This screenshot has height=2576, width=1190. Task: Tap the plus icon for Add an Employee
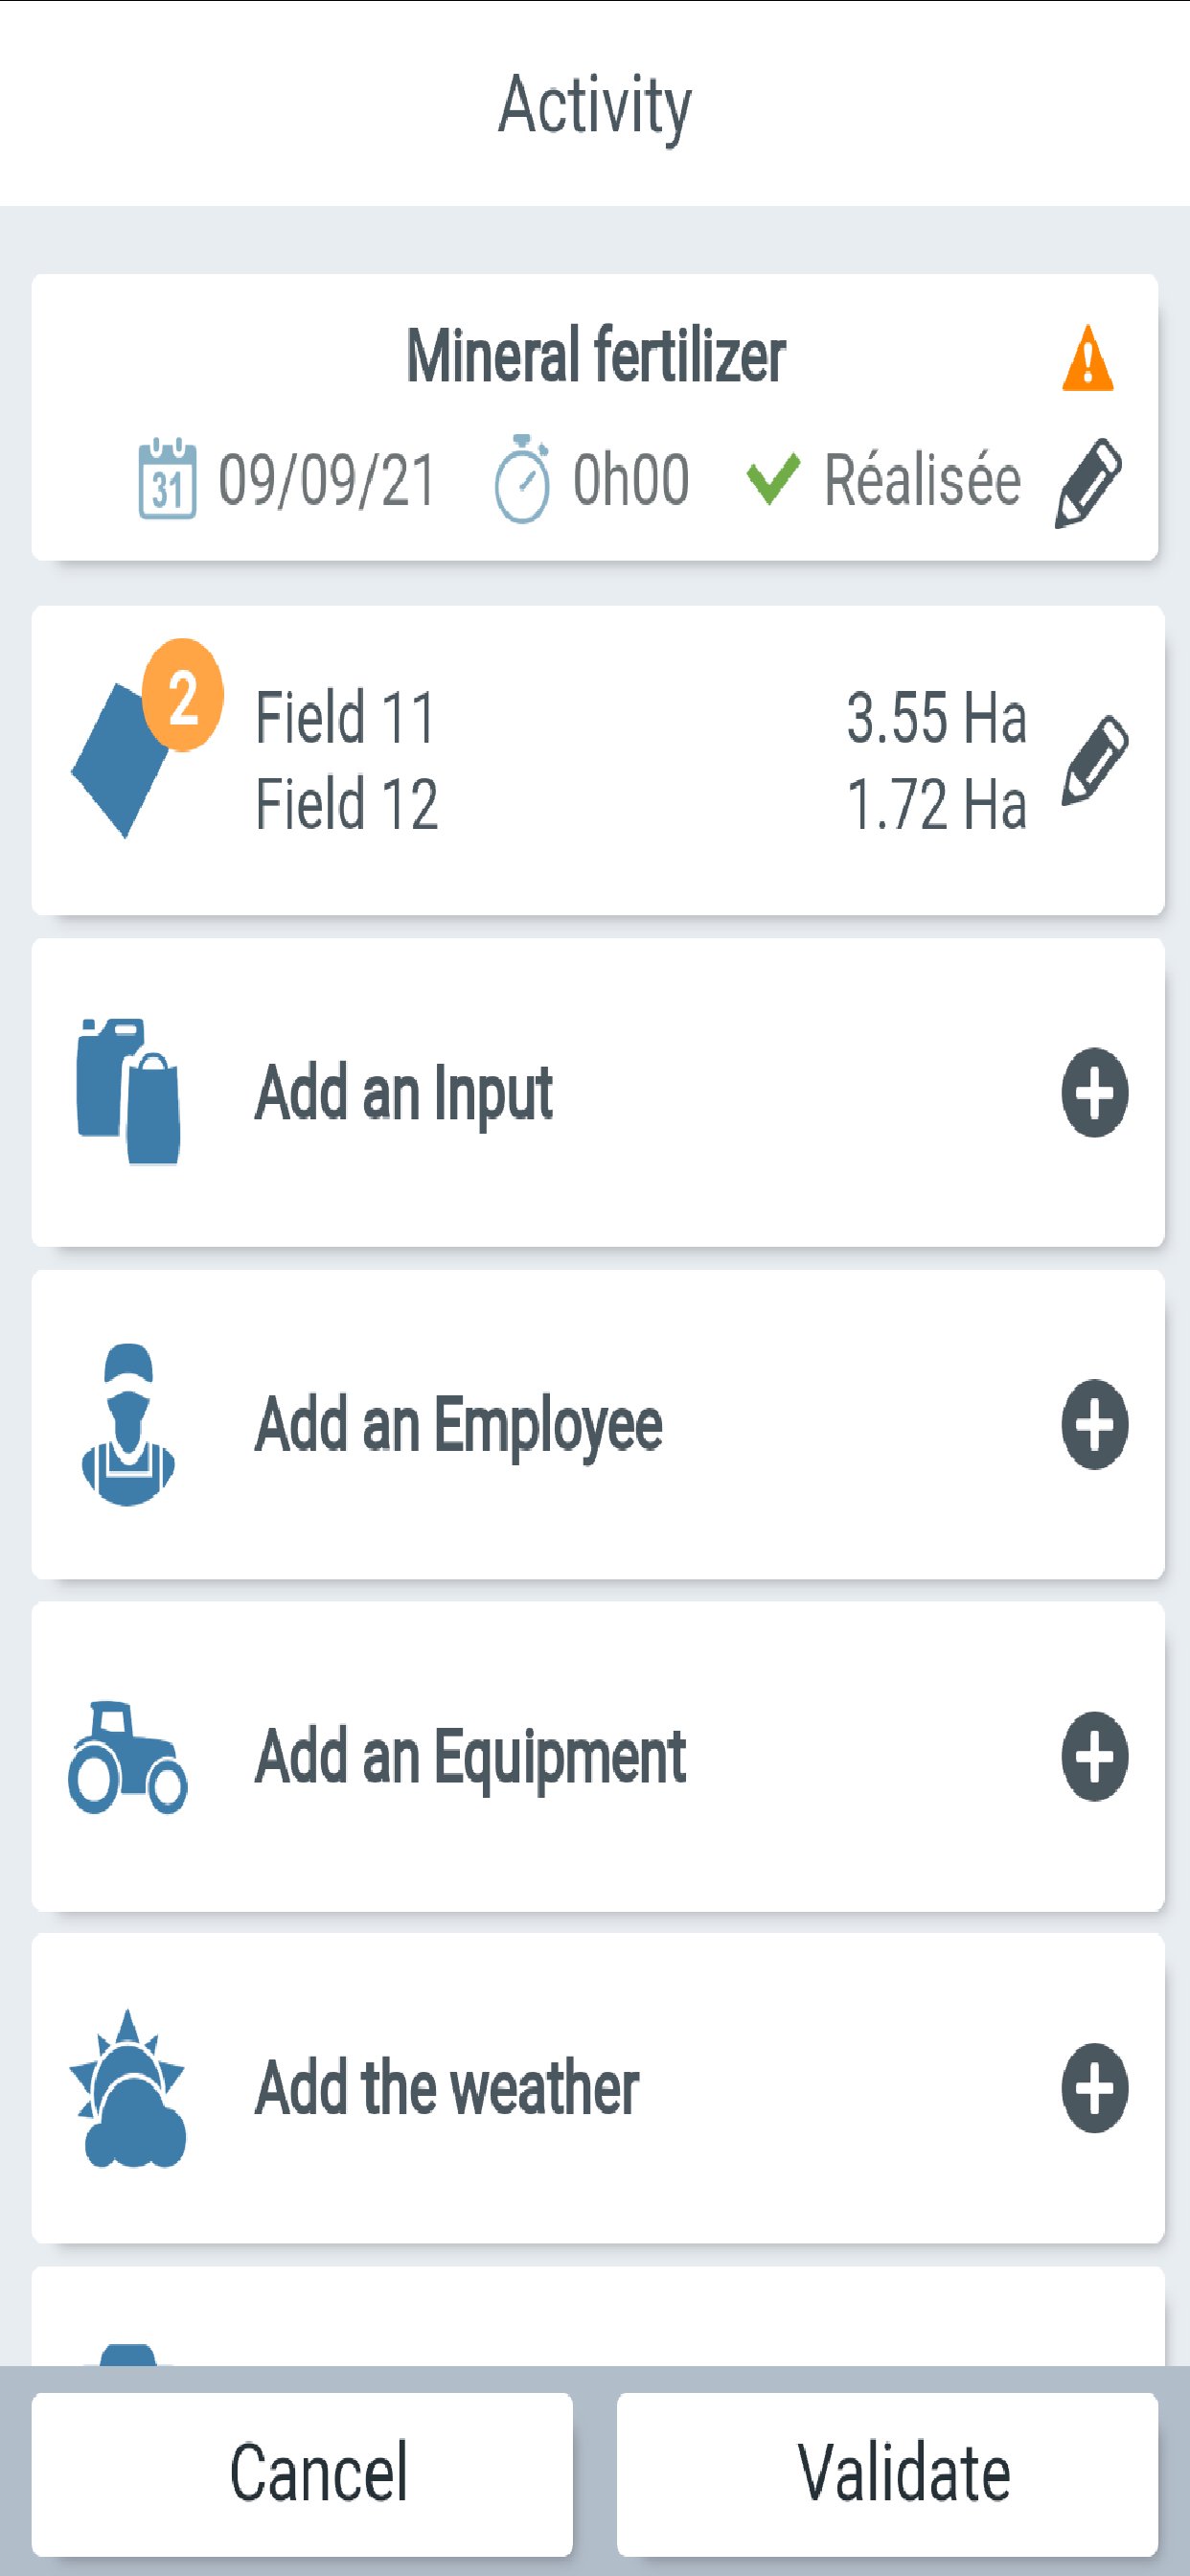point(1094,1424)
